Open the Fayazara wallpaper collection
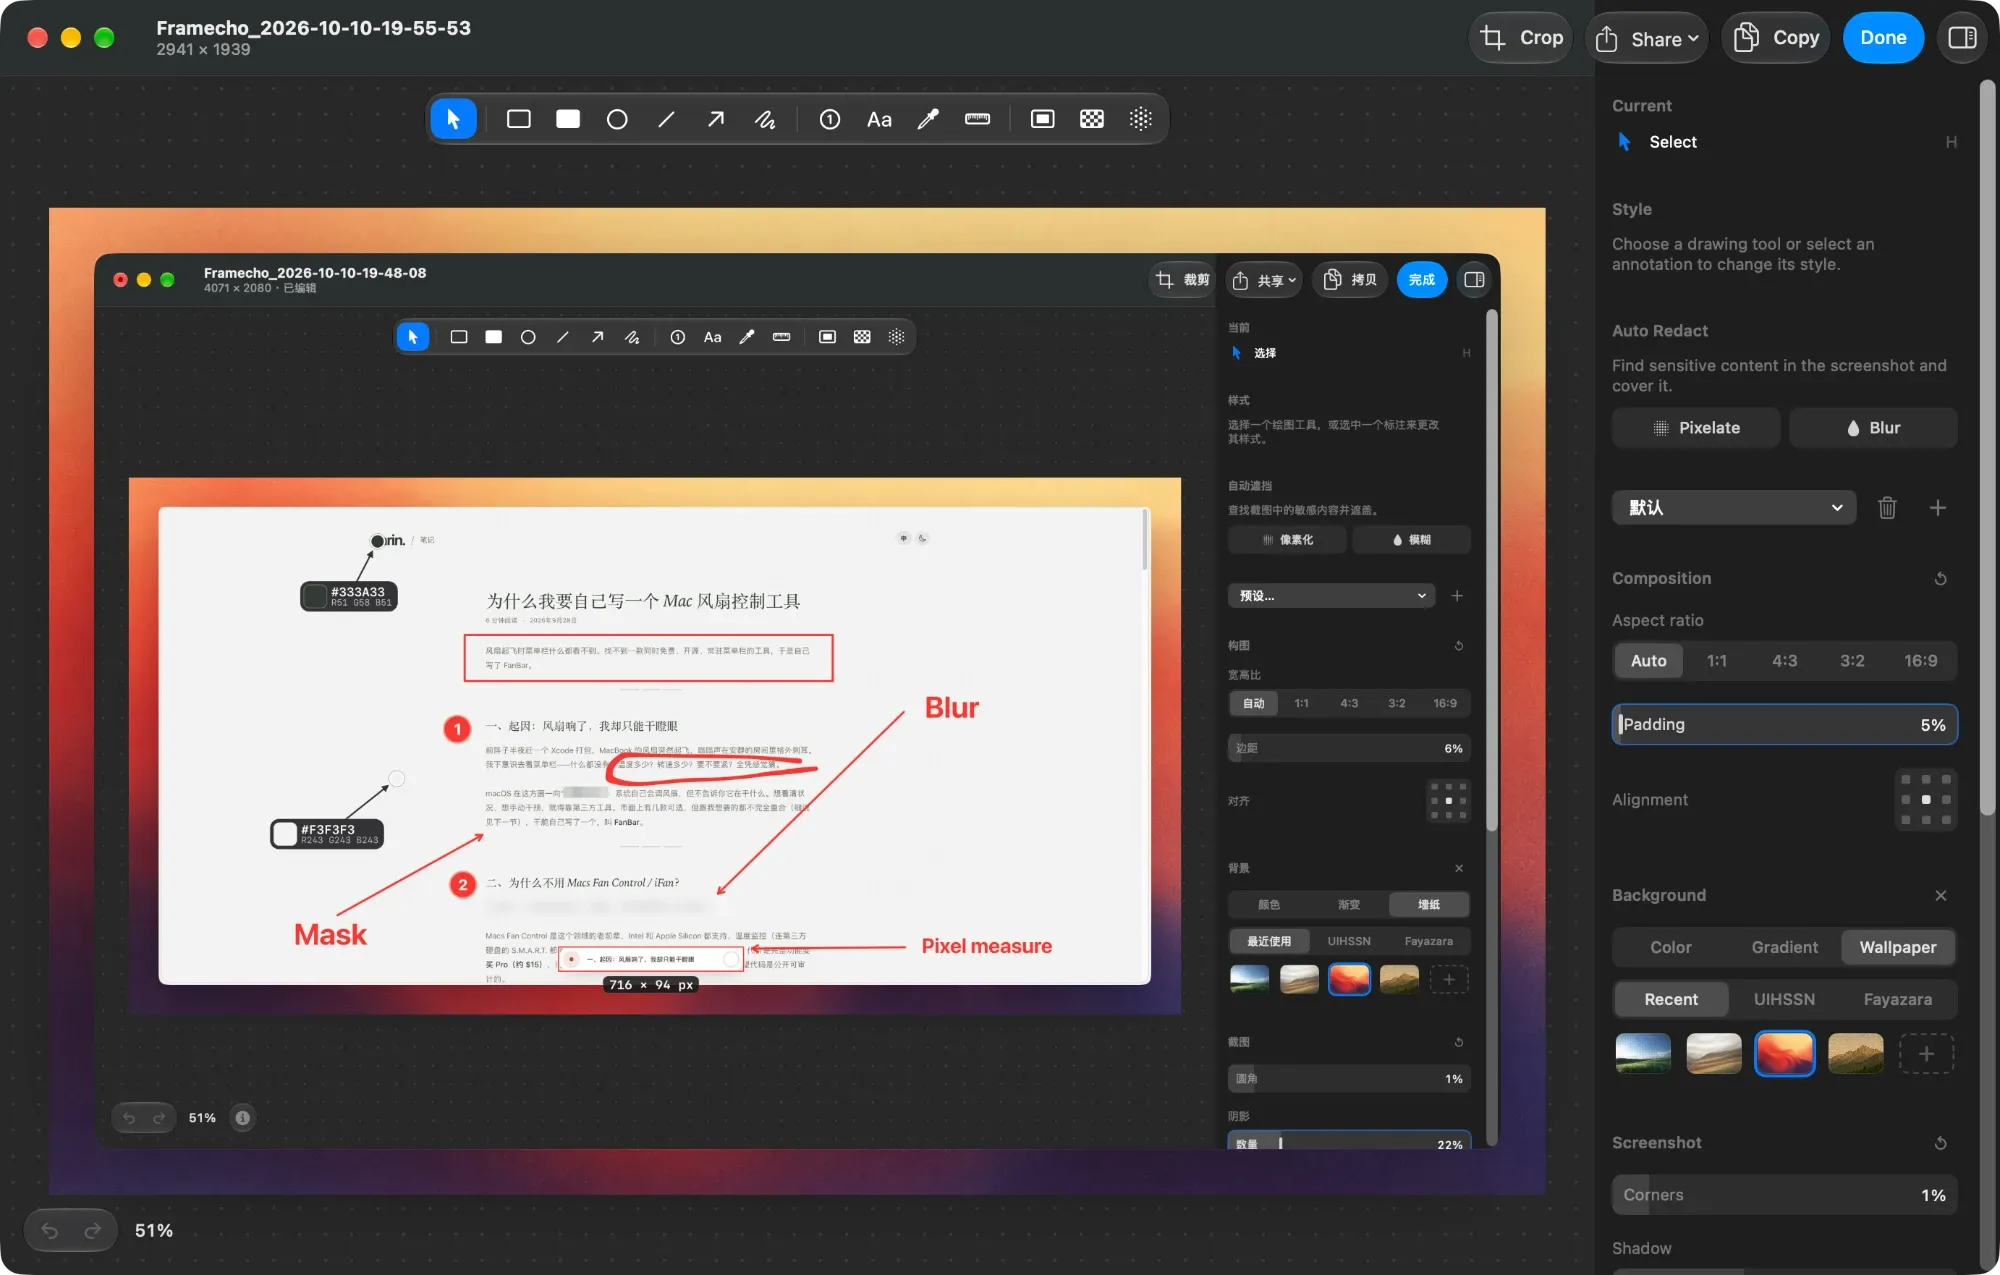Viewport: 2000px width, 1275px height. [1897, 999]
